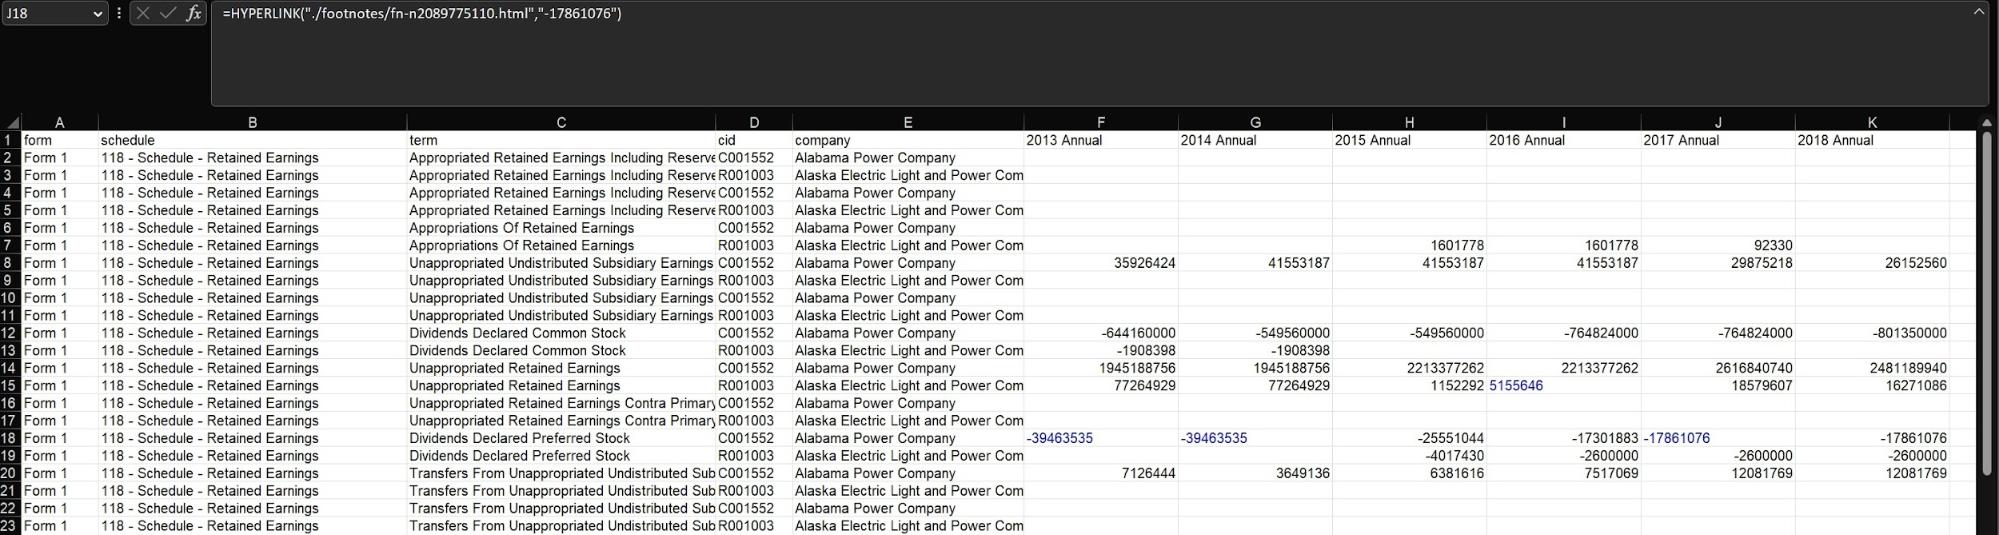Select 'Dividends Declared Common Stock' in row 12

(x=561, y=333)
